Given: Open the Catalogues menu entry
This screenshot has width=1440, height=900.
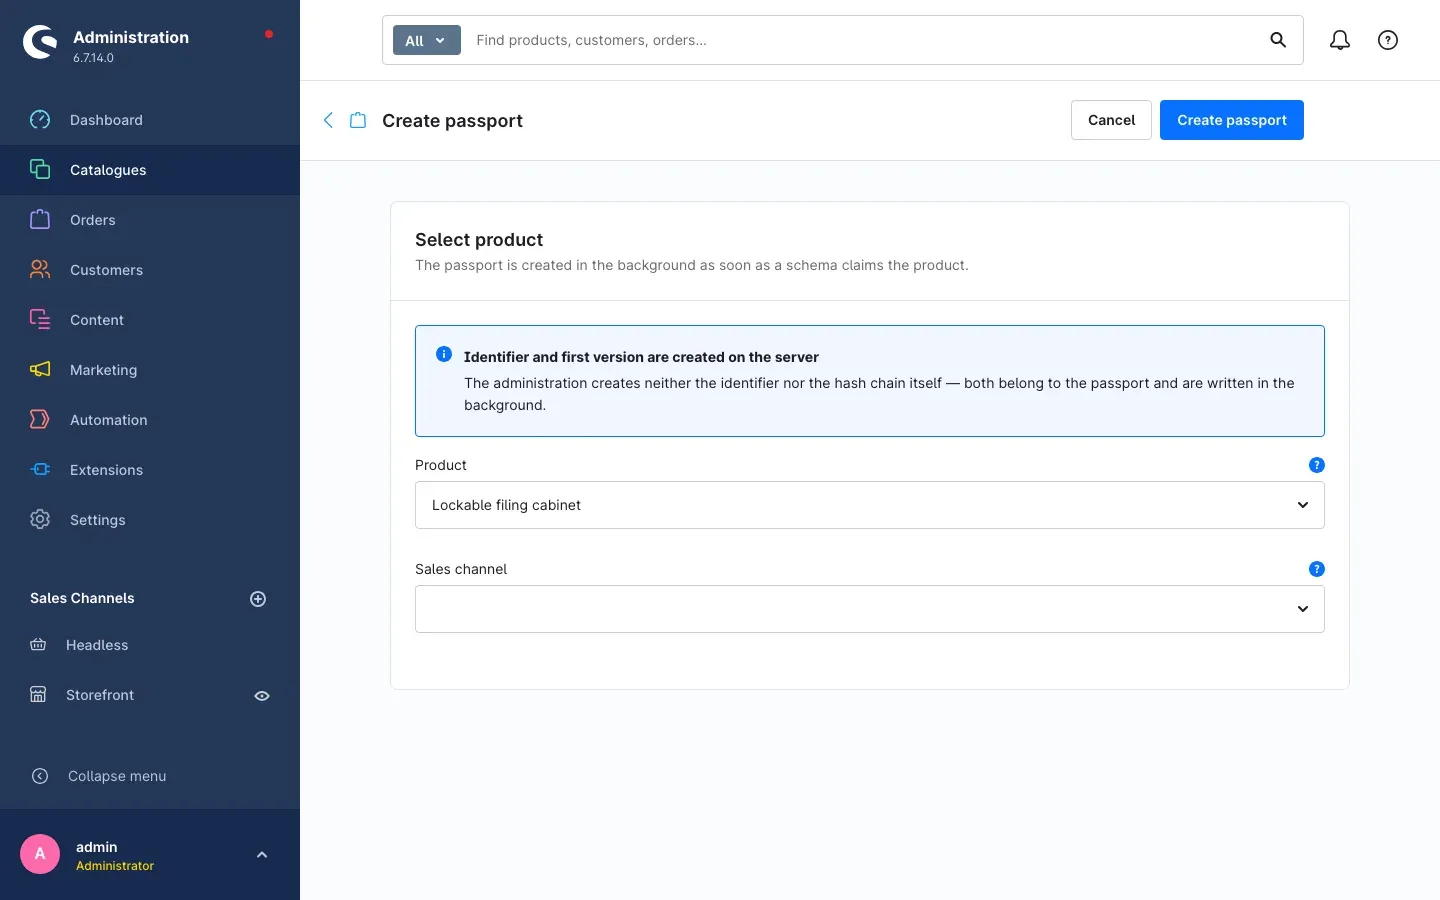Looking at the screenshot, I should pos(150,170).
